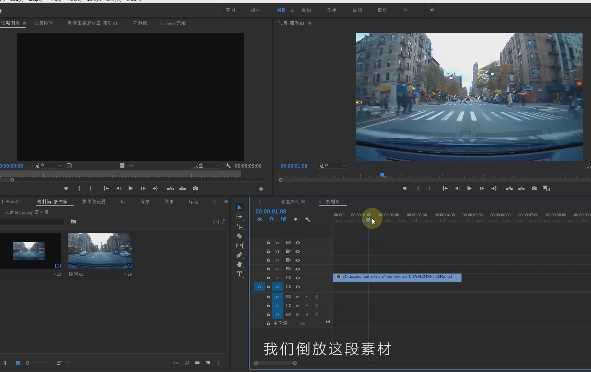The image size is (591, 372).
Task: Select the Ripple Edit tool
Action: pos(239,227)
